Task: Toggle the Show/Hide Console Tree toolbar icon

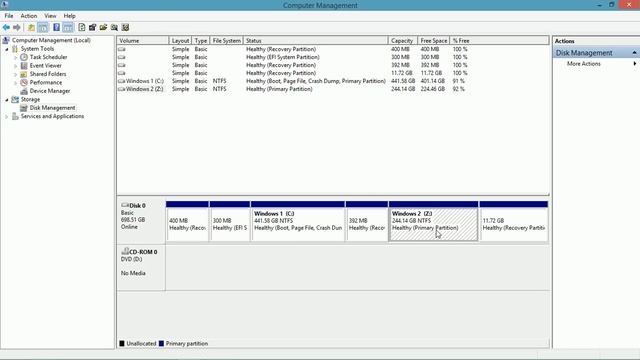Action: pos(42,27)
